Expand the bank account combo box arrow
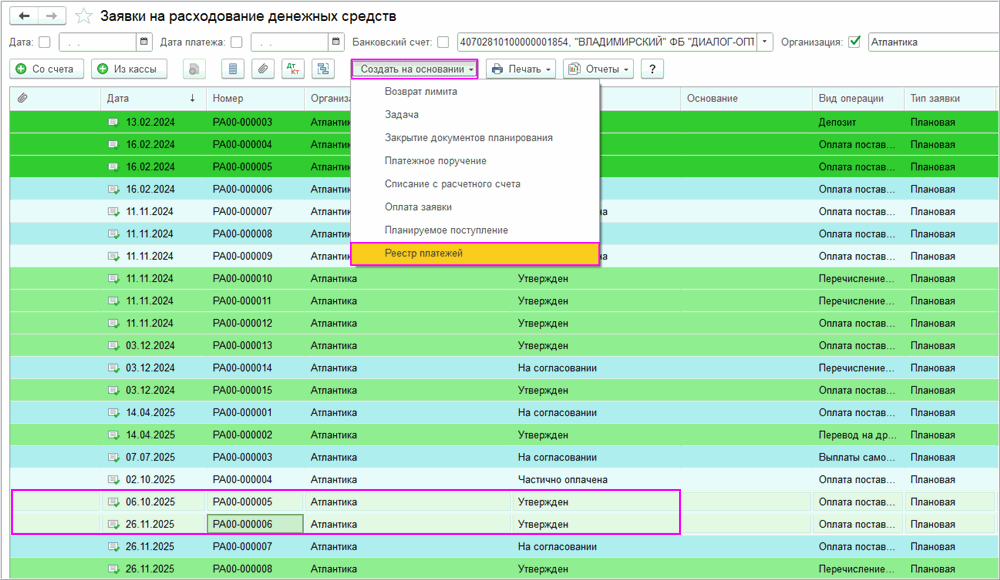1000x580 pixels. pyautogui.click(x=765, y=42)
